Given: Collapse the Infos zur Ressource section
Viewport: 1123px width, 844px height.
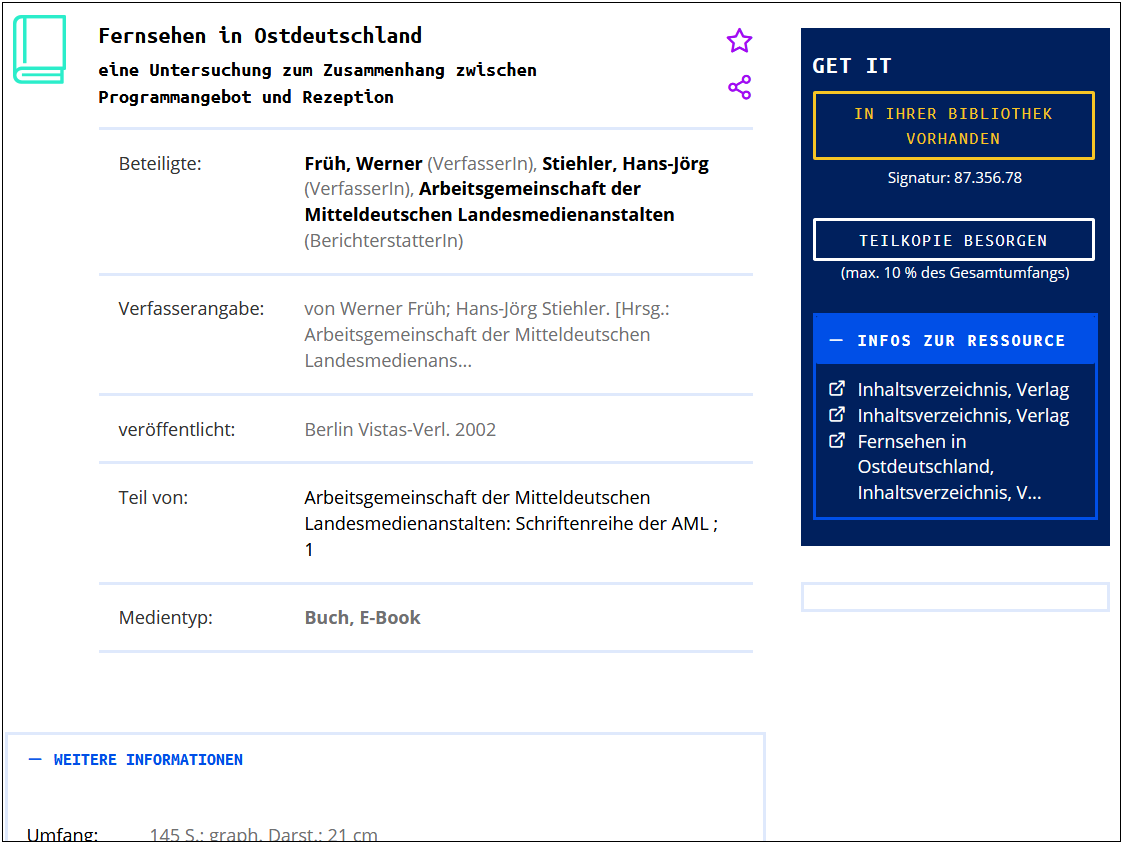Looking at the screenshot, I should (955, 340).
